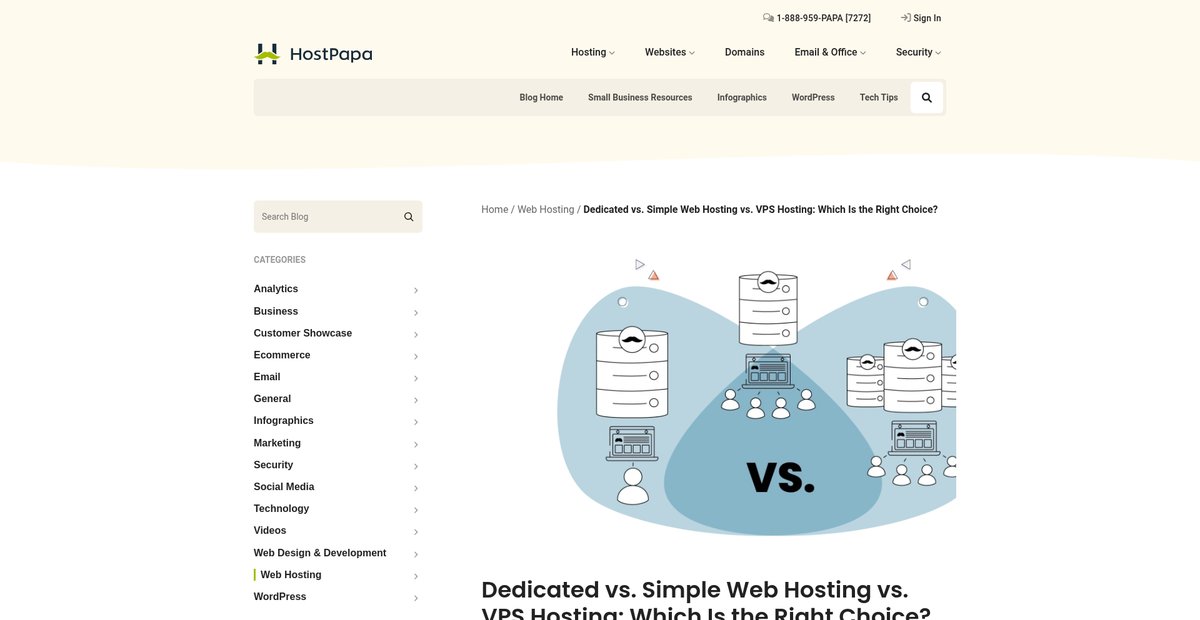Open the Email category
Viewport: 1200px width, 620px height.
pos(267,377)
